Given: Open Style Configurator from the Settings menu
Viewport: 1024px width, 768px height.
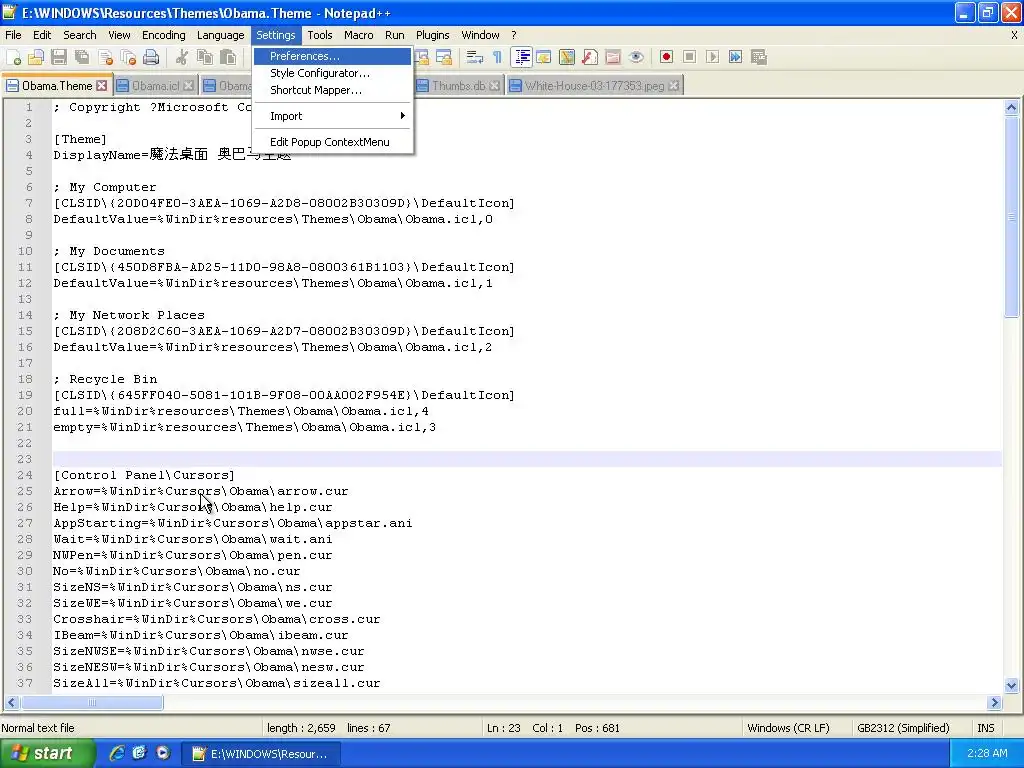Looking at the screenshot, I should (333, 73).
